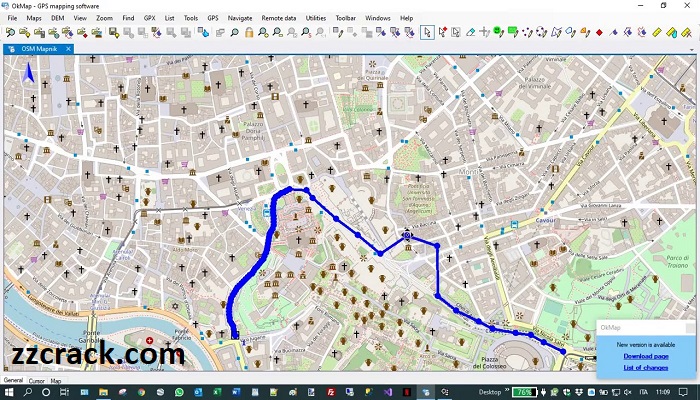Open the Maps menu
Screen dimensions: 700x400
coord(34,18)
